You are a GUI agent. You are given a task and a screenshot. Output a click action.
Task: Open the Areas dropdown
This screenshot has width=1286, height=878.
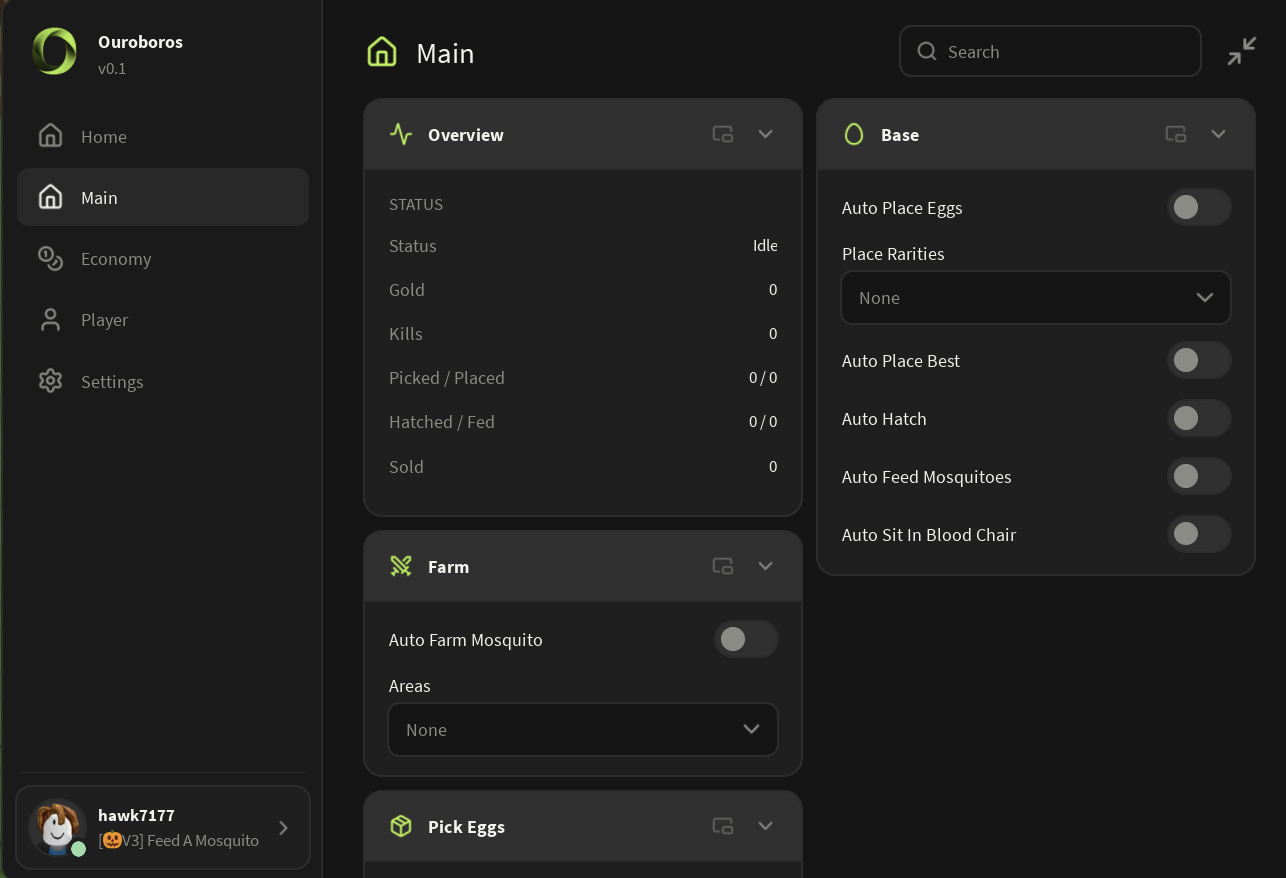coord(583,729)
